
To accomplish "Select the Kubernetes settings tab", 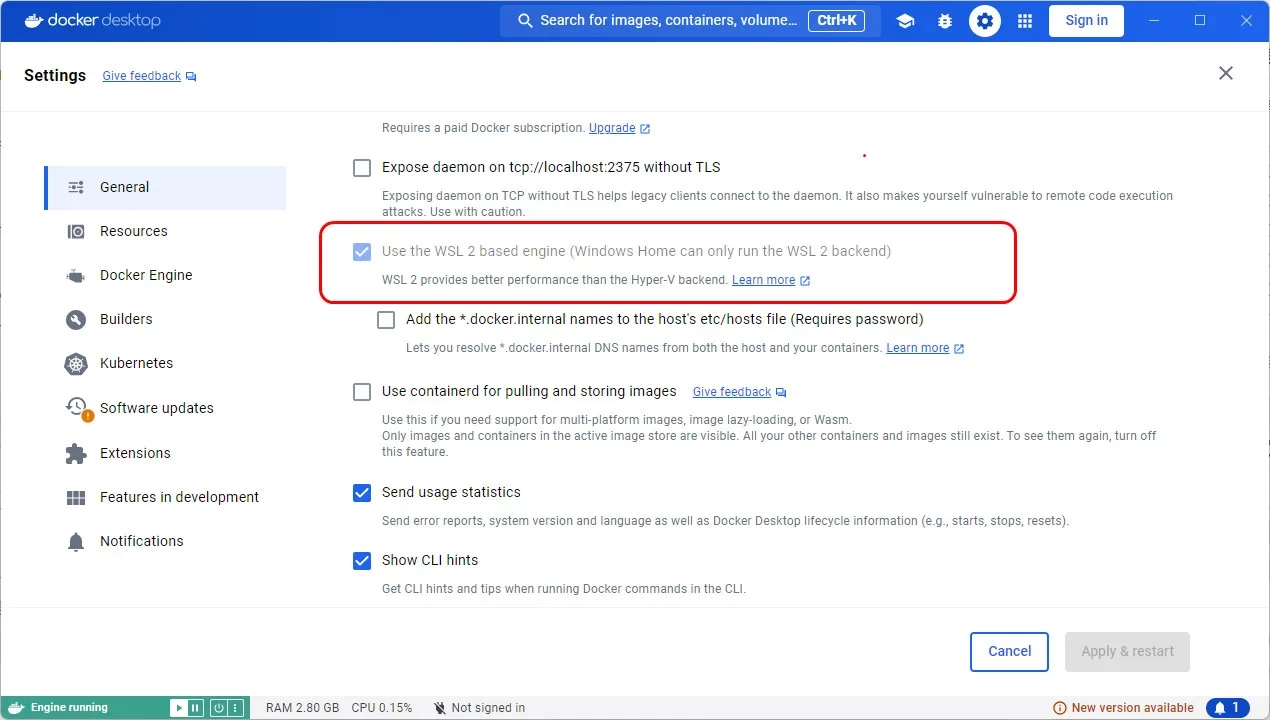I will (165, 363).
